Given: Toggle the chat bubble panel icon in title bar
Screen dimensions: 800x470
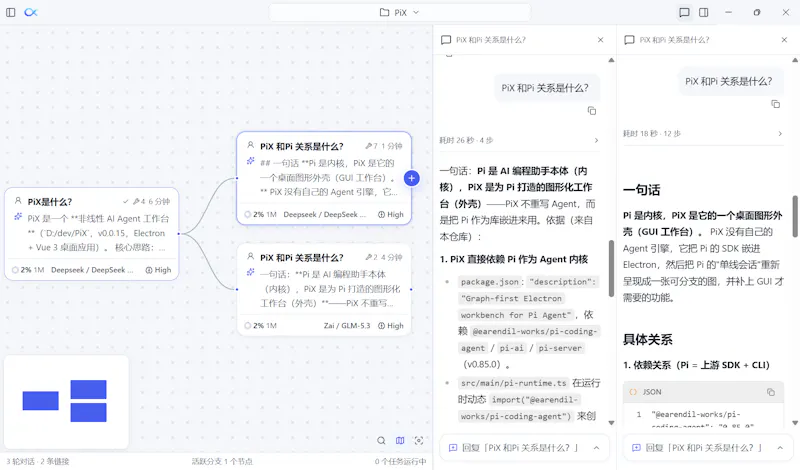Looking at the screenshot, I should [684, 12].
